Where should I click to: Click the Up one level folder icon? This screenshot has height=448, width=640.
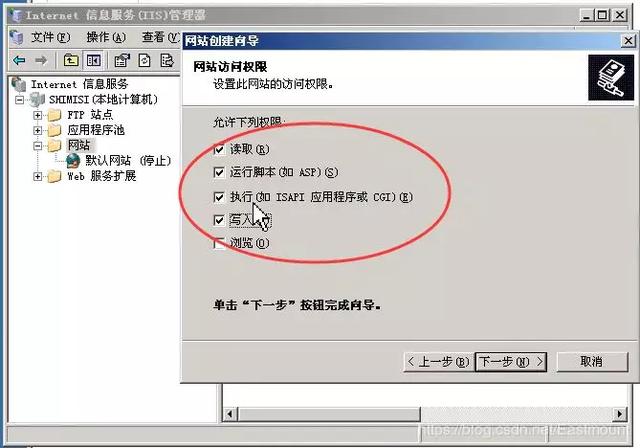[71, 60]
